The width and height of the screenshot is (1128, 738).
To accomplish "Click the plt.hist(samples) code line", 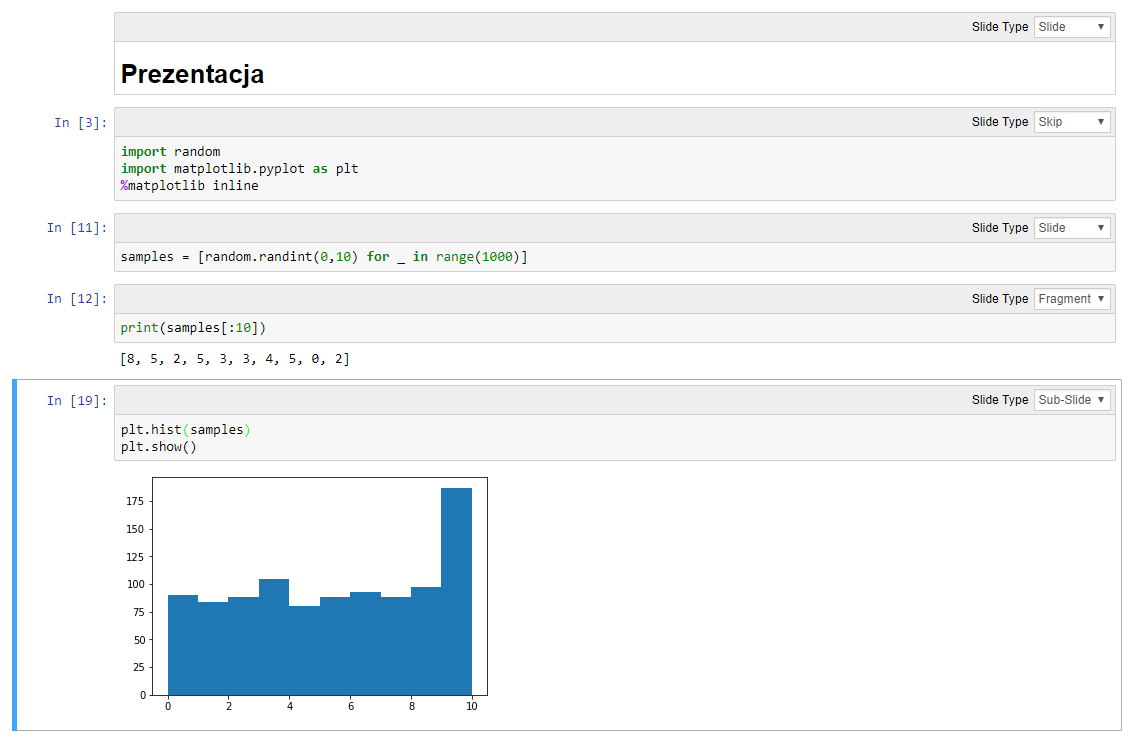I will click(186, 429).
